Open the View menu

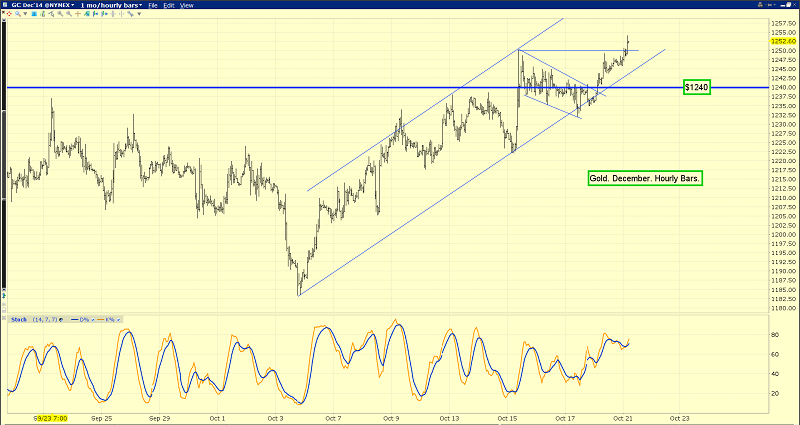point(187,5)
